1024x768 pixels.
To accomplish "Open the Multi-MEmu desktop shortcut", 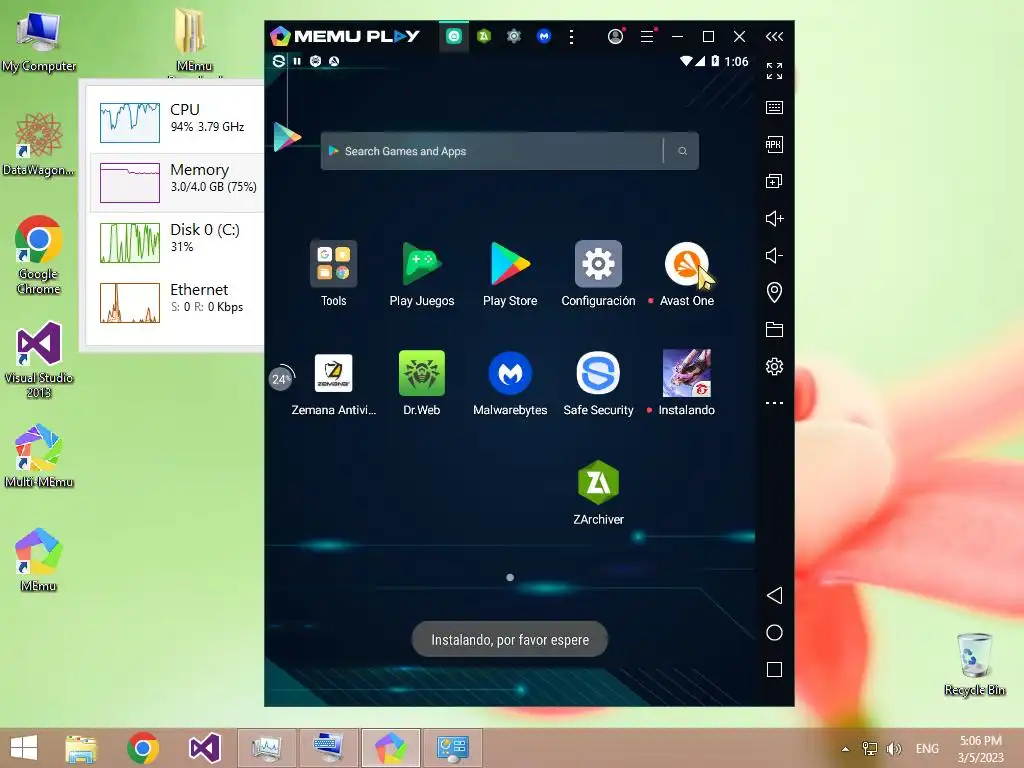I will [39, 456].
